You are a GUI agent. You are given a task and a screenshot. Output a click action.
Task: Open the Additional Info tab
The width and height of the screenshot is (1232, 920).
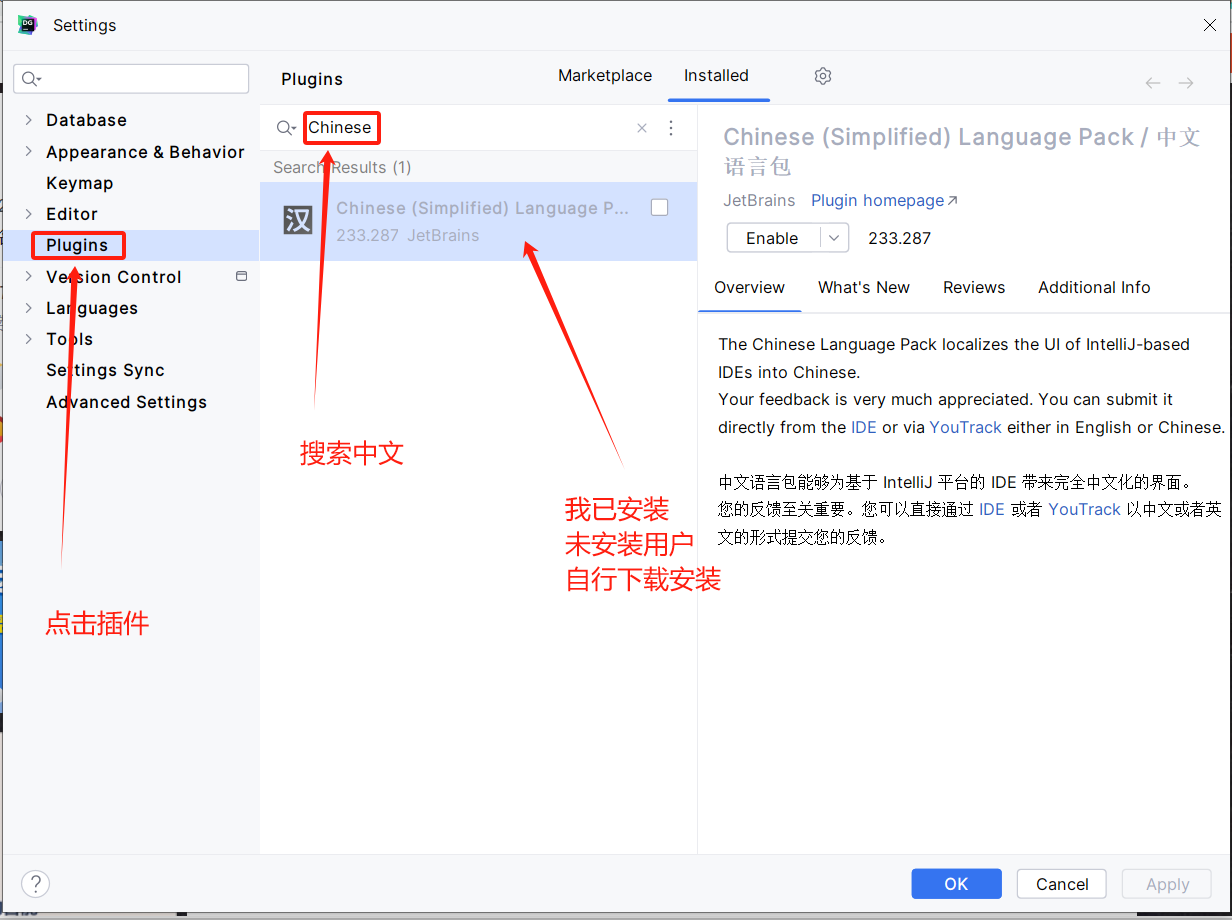click(1094, 287)
